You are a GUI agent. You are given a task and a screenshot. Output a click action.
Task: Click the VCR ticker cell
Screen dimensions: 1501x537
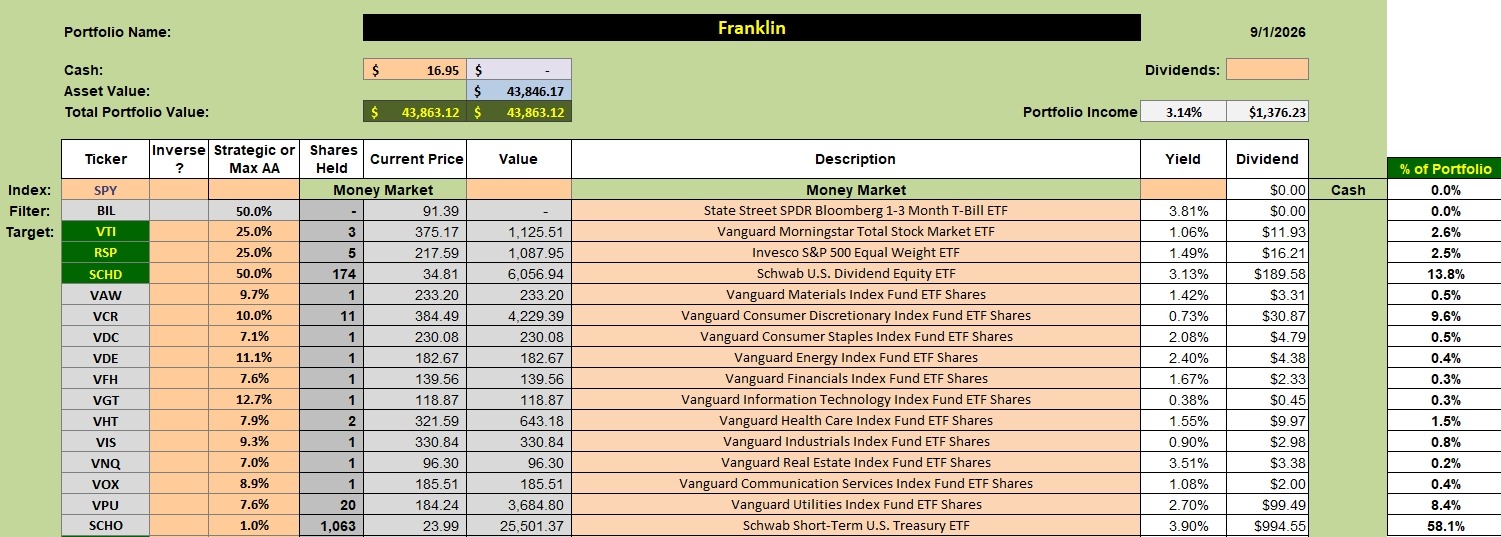(105, 316)
